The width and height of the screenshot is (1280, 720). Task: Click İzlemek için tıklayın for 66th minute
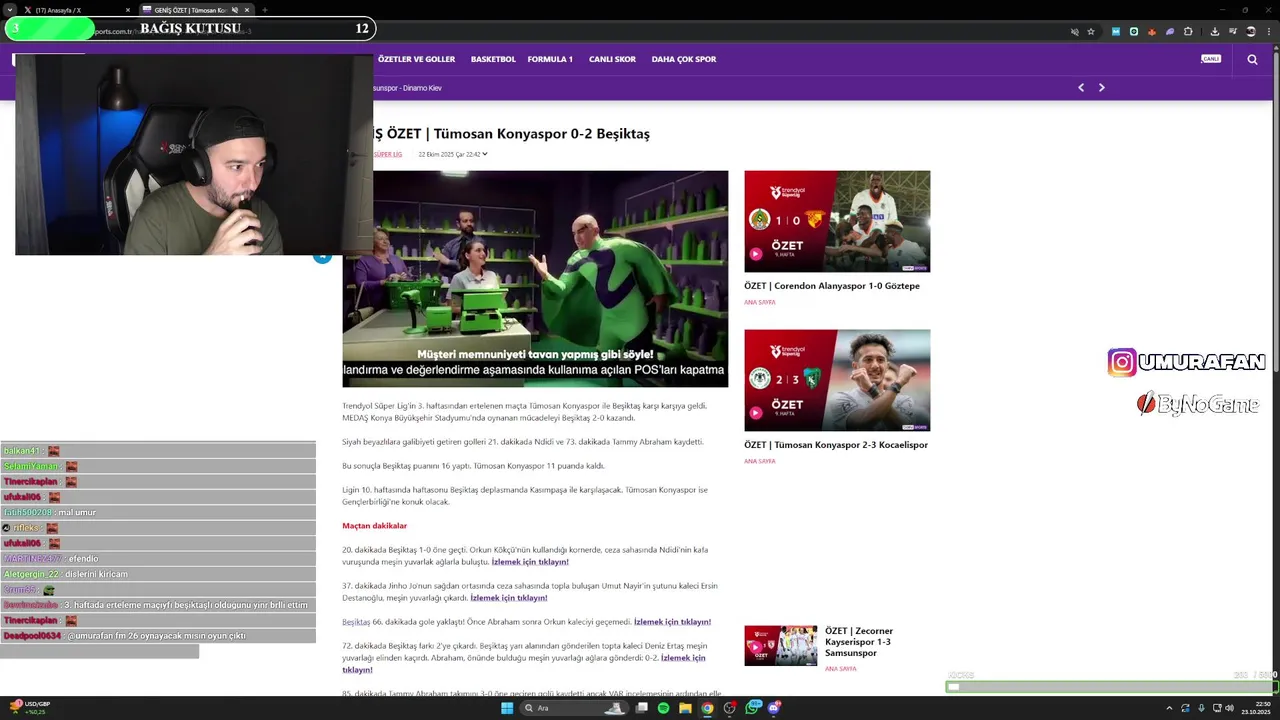tap(672, 622)
